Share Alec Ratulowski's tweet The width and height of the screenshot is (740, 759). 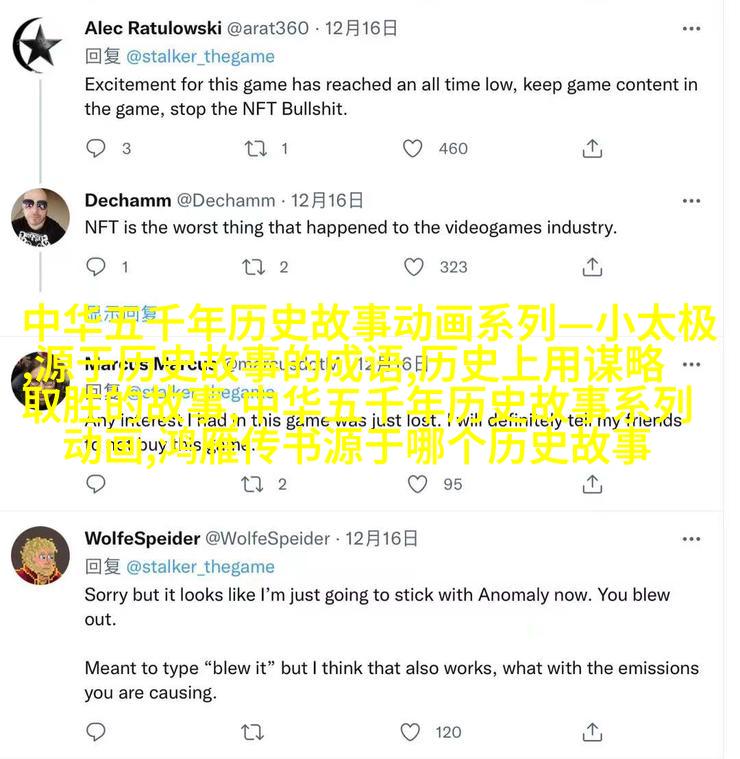[x=592, y=148]
